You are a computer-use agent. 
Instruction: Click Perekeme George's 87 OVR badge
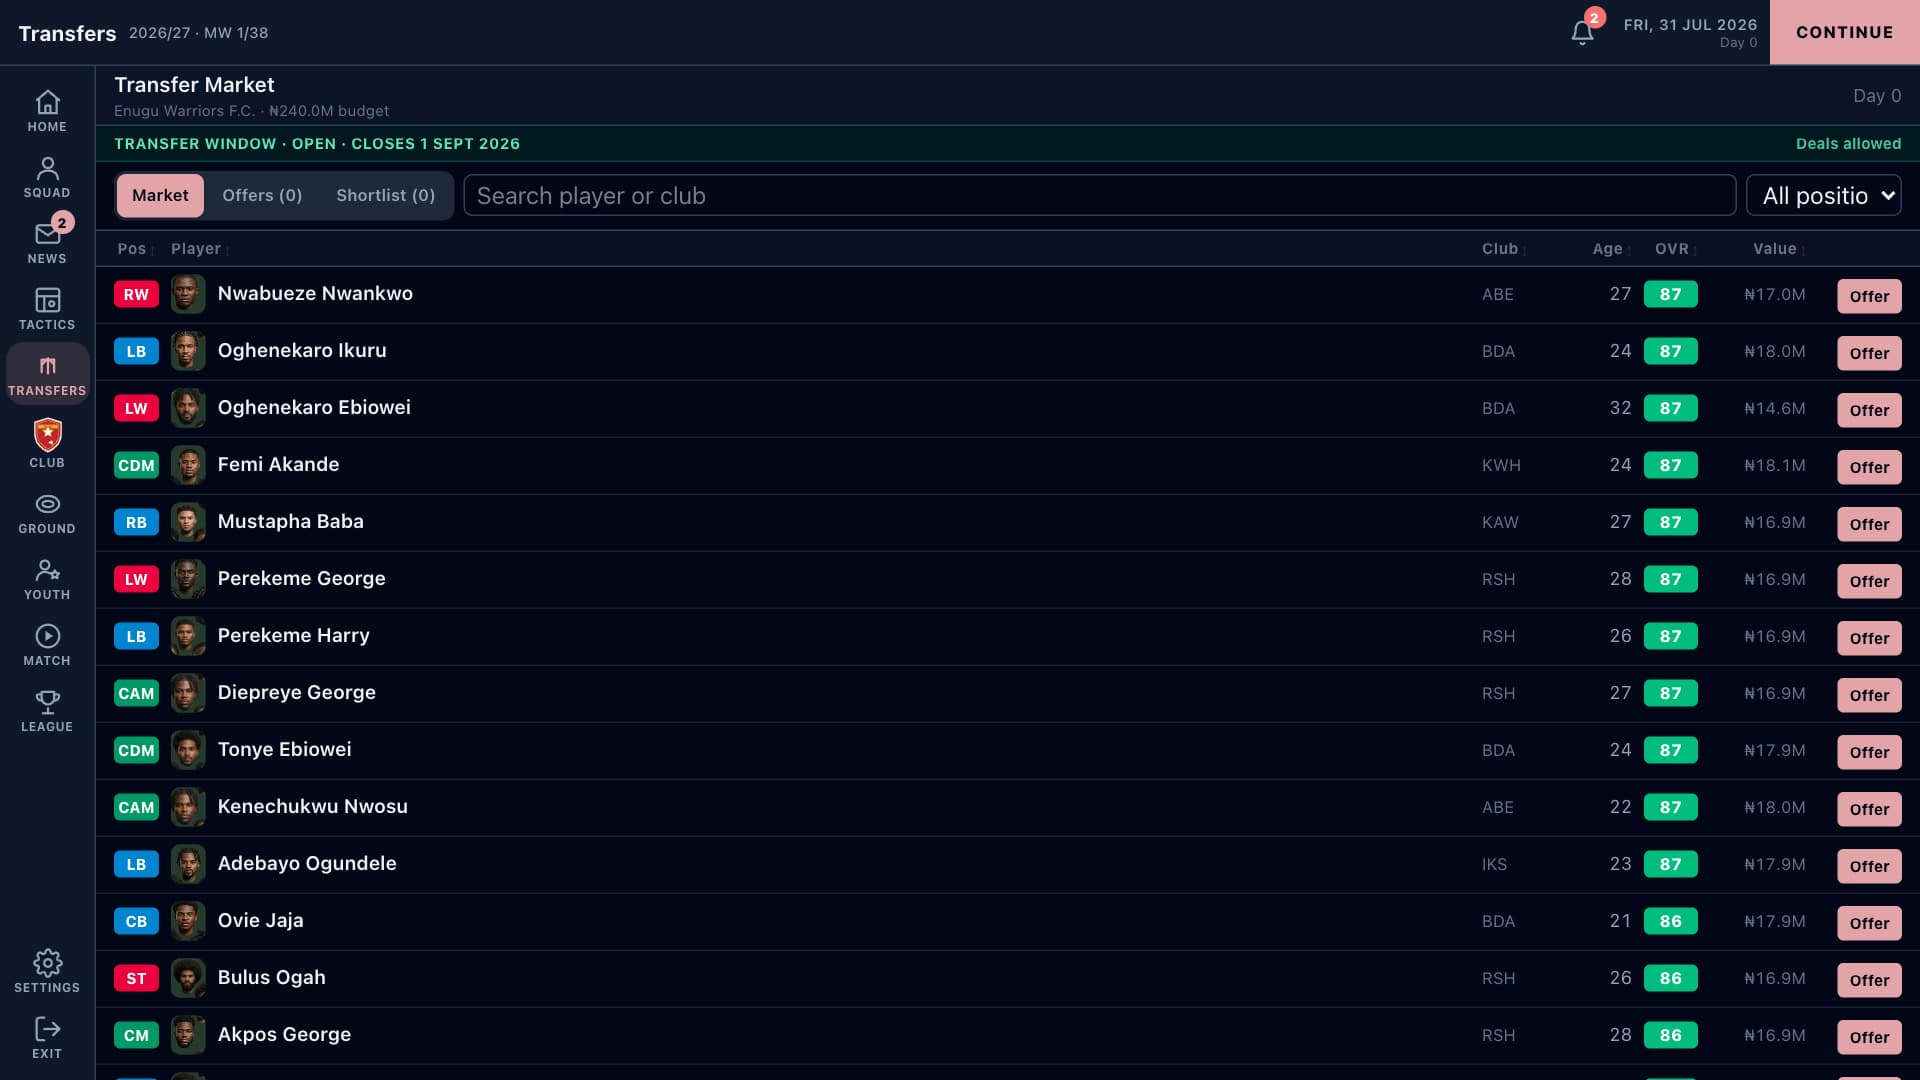pyautogui.click(x=1670, y=579)
